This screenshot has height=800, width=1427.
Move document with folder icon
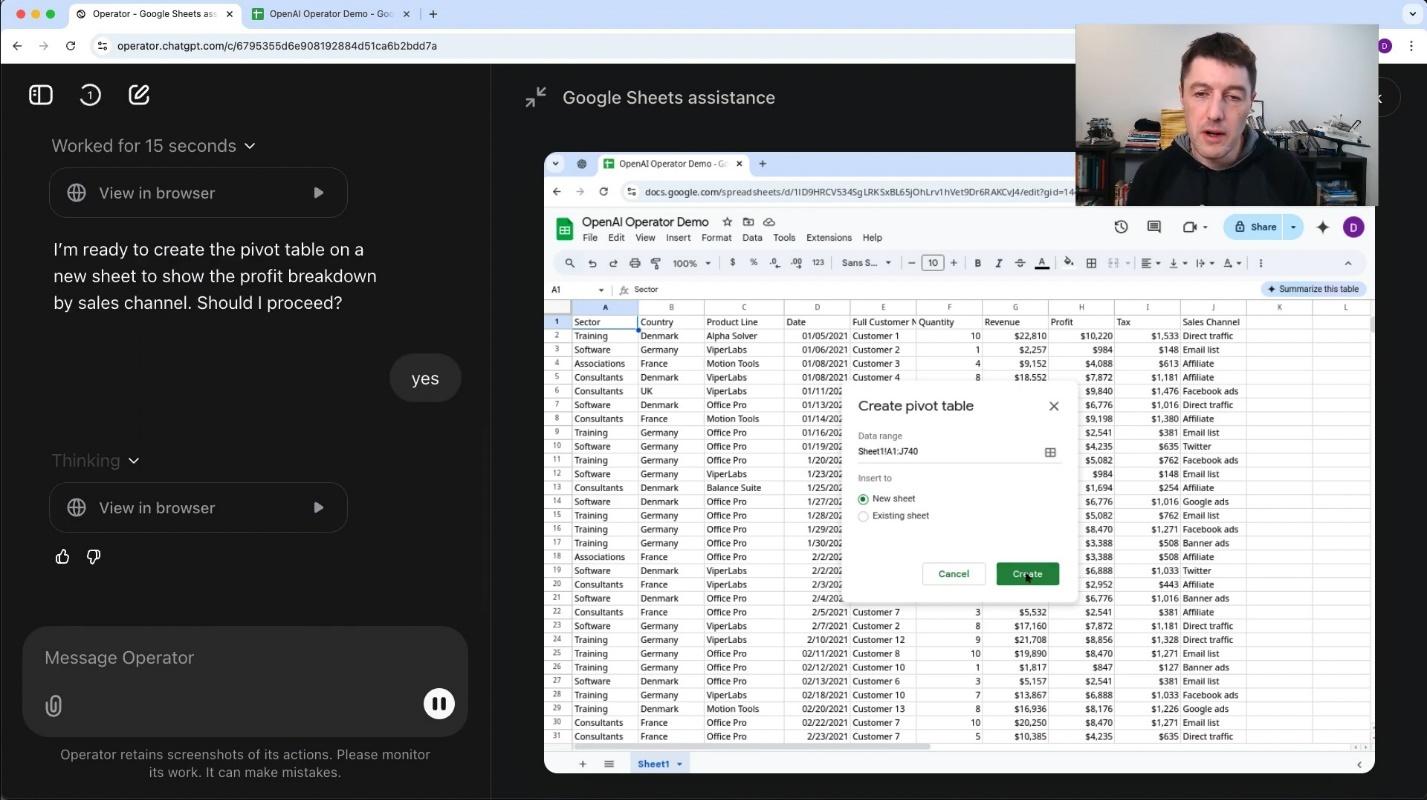click(748, 222)
